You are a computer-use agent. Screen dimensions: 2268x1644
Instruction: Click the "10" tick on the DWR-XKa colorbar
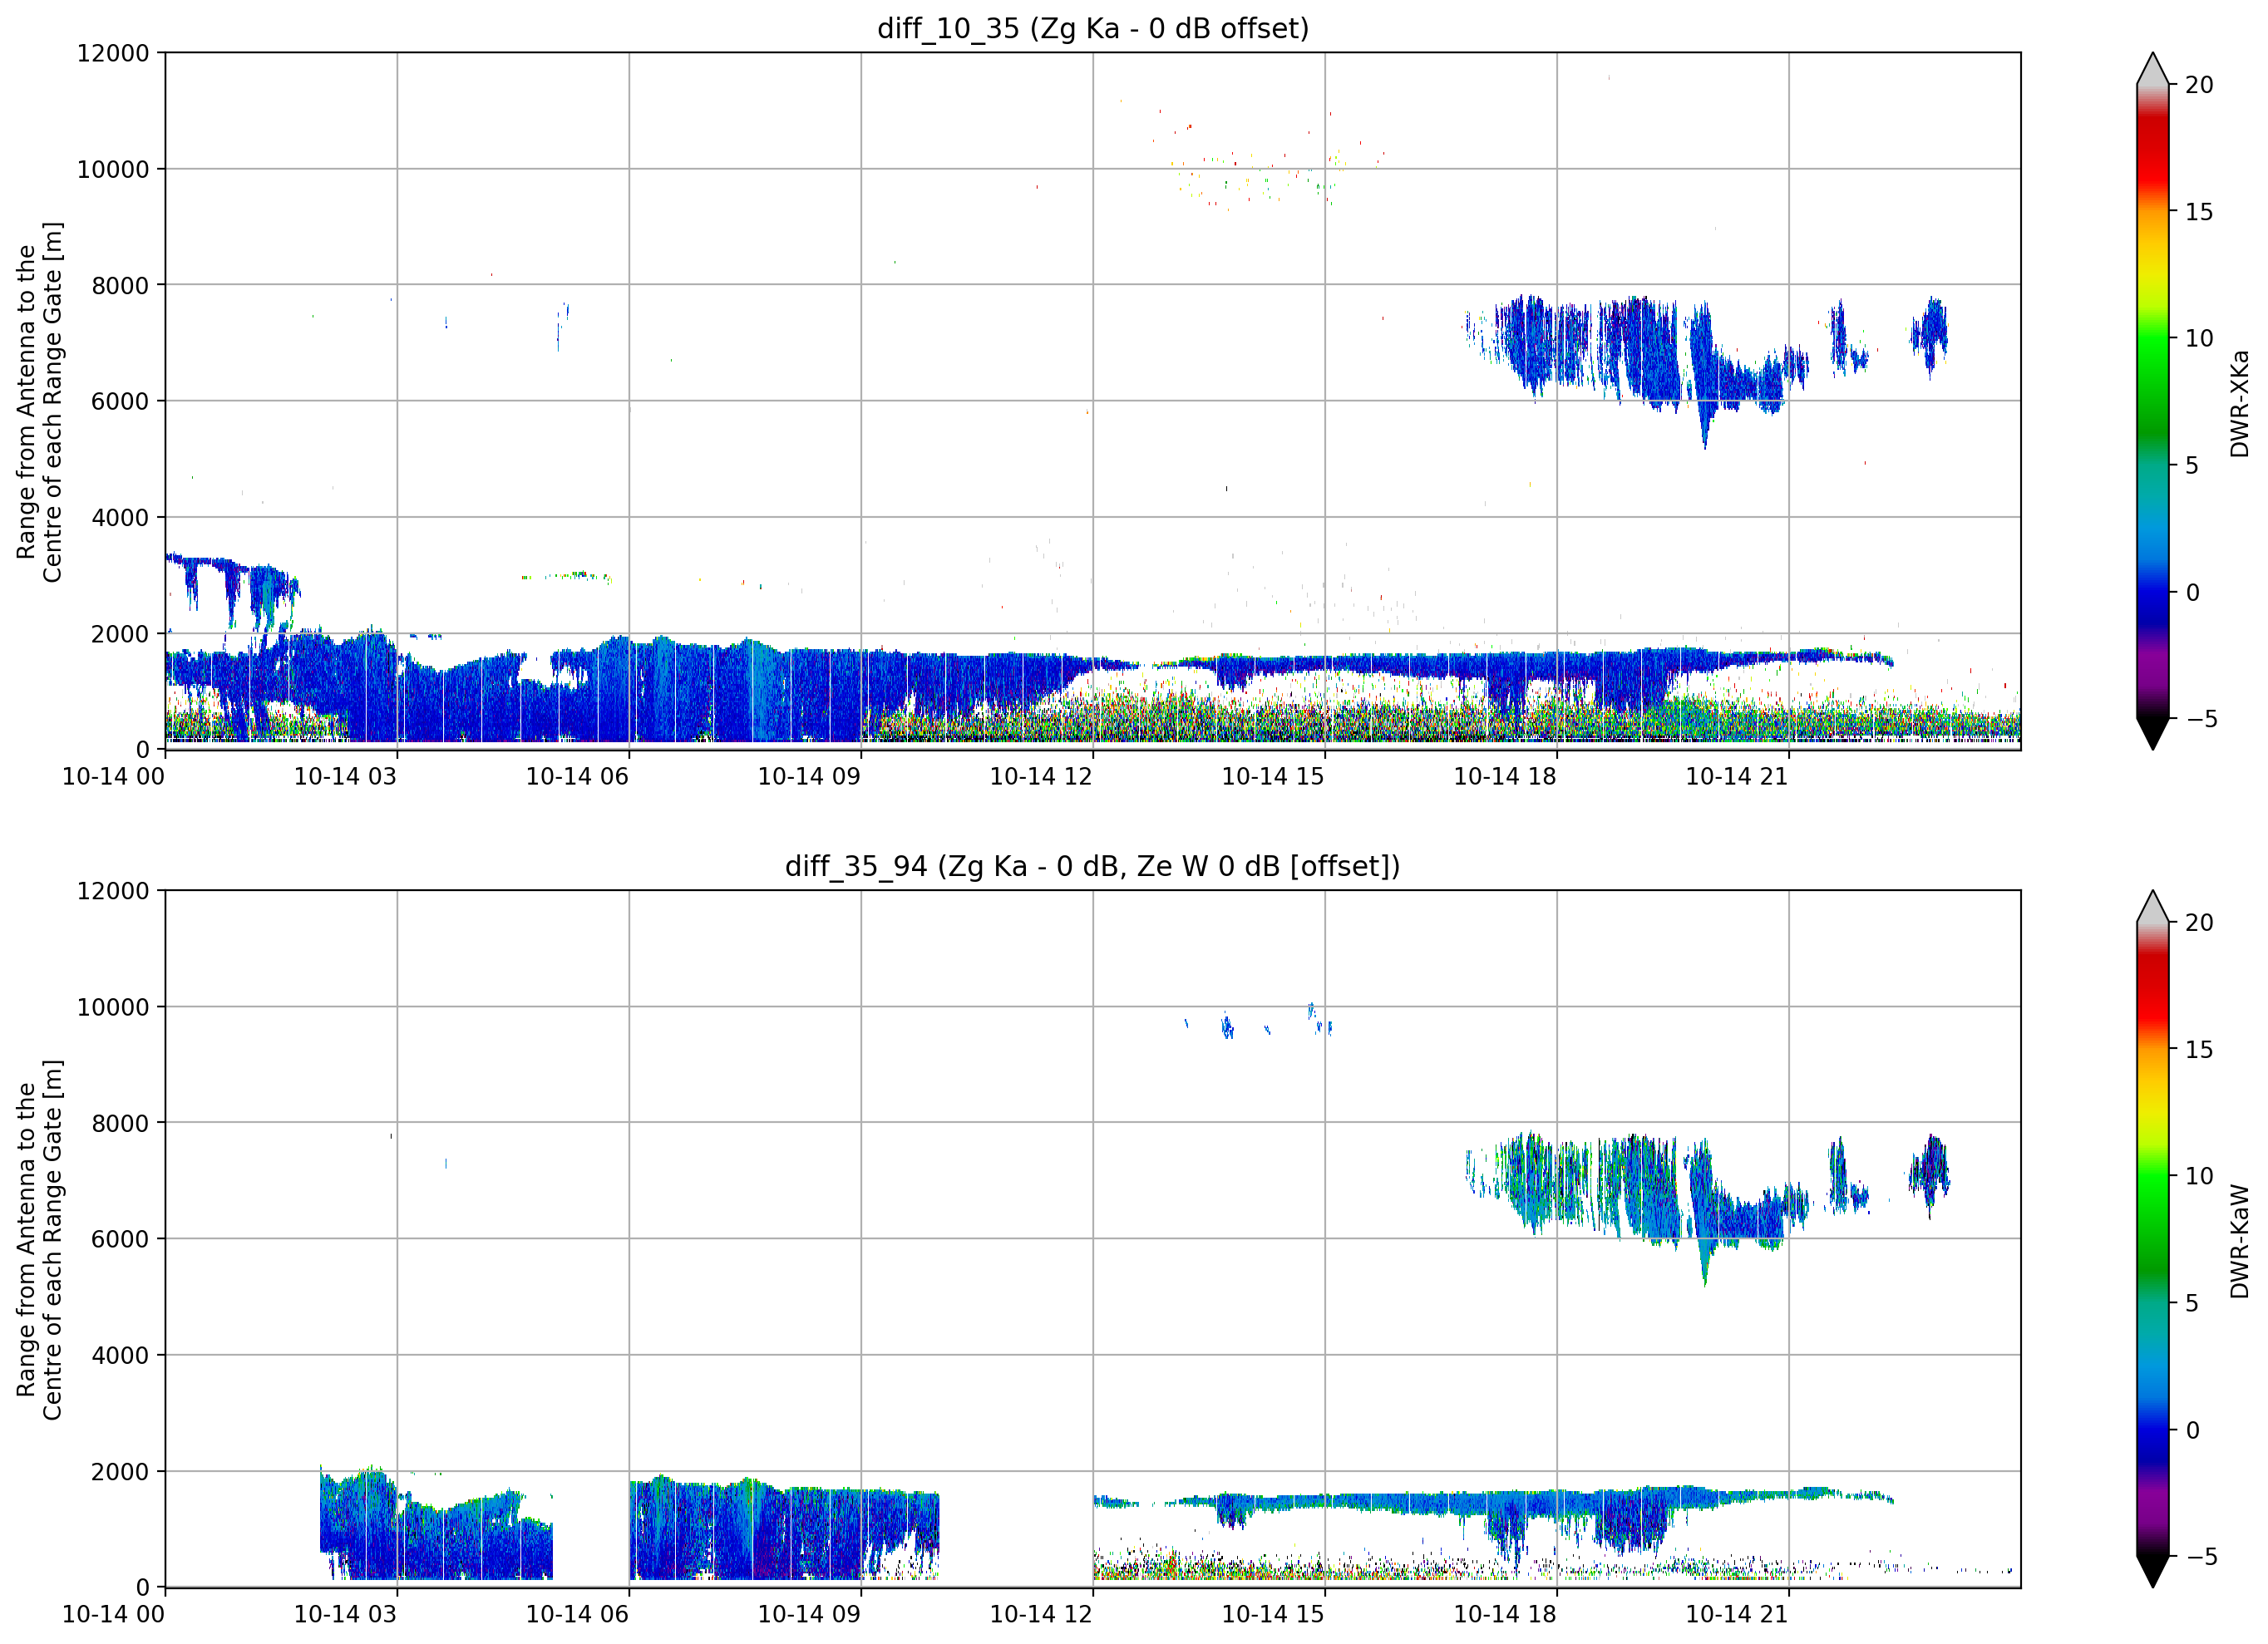coord(2199,339)
